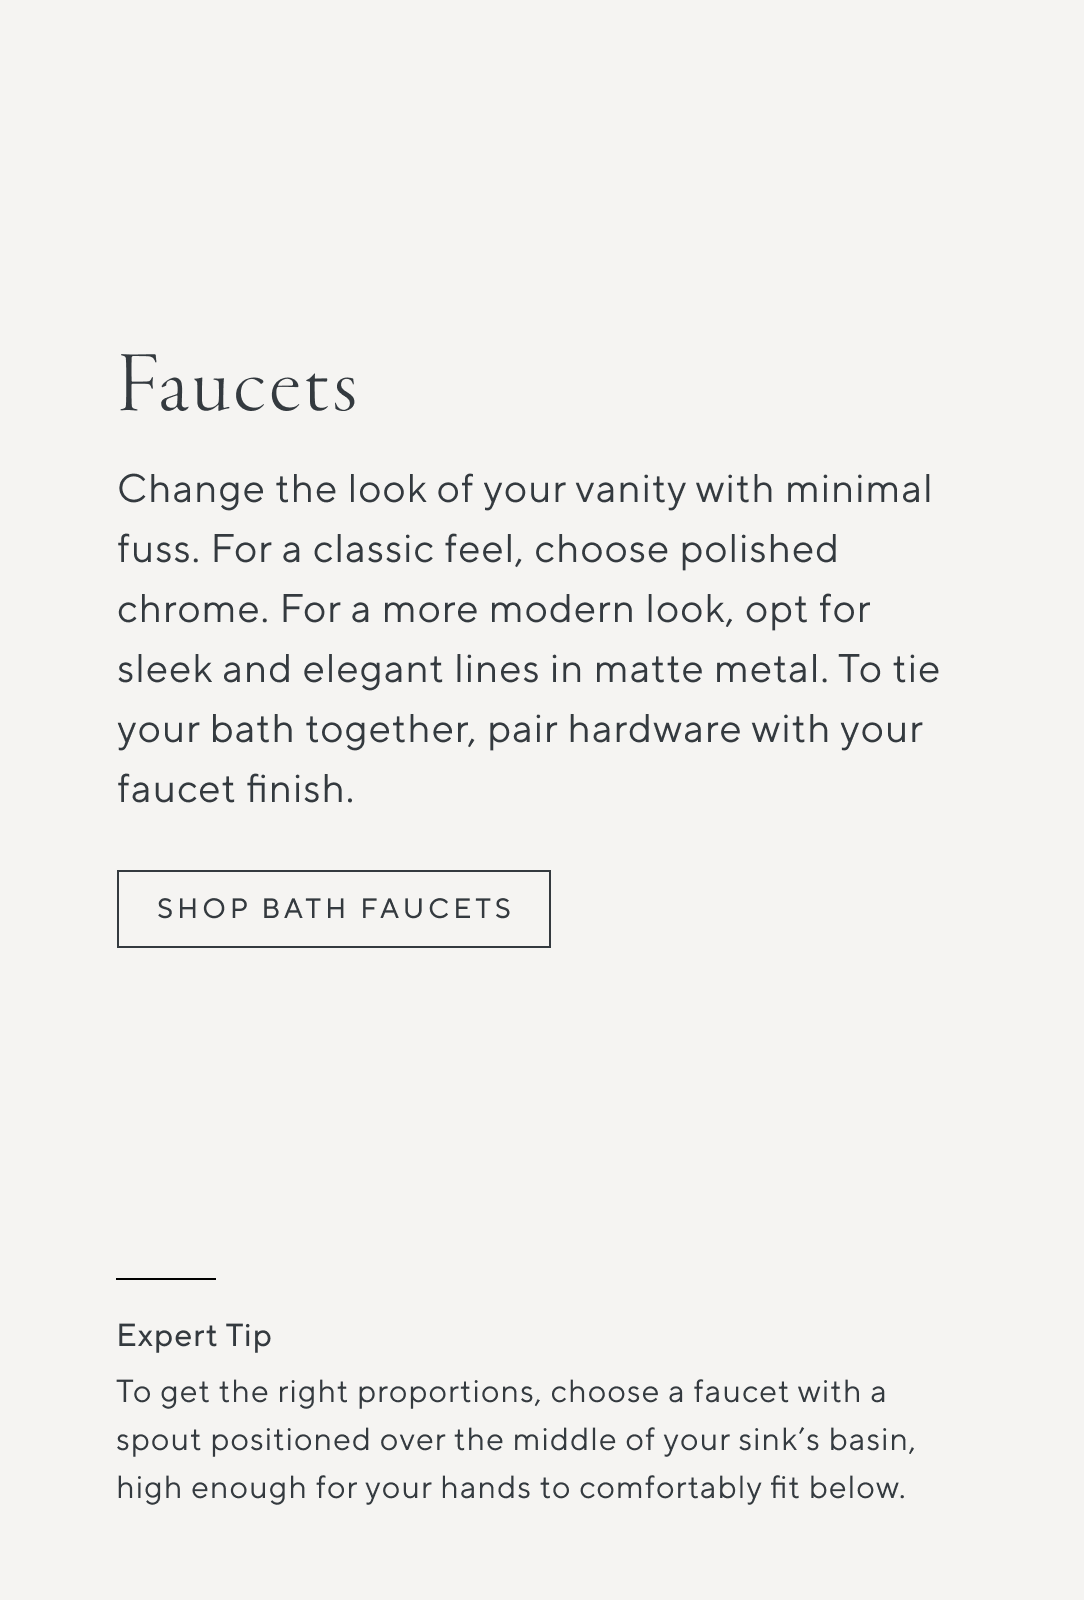Image resolution: width=1084 pixels, height=1600 pixels.
Task: Click the Faucets section heading
Action: pos(237,387)
